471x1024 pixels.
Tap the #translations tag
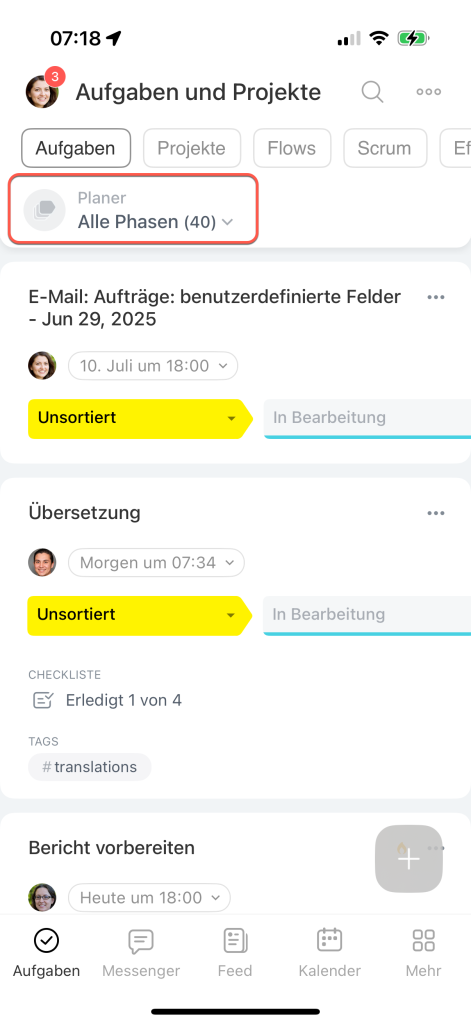[89, 767]
